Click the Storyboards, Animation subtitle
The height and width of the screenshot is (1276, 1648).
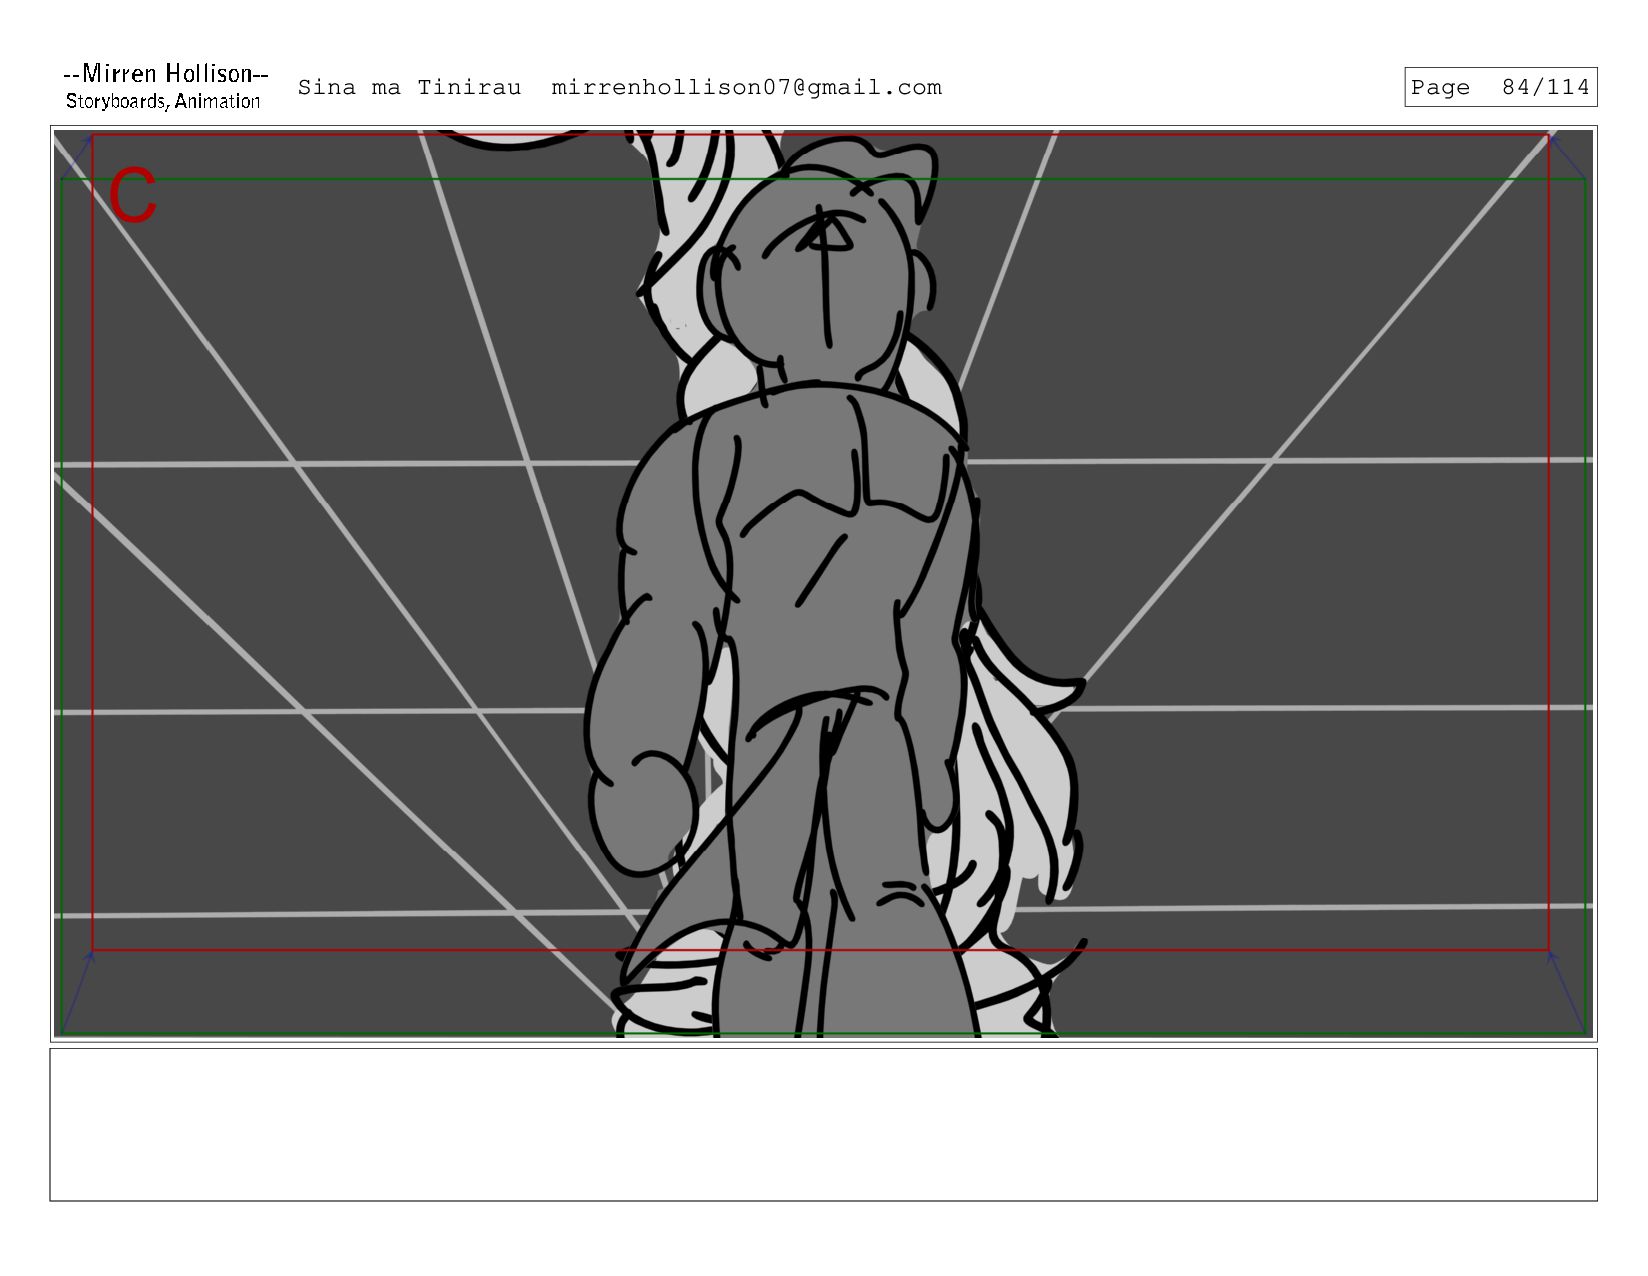pyautogui.click(x=163, y=101)
